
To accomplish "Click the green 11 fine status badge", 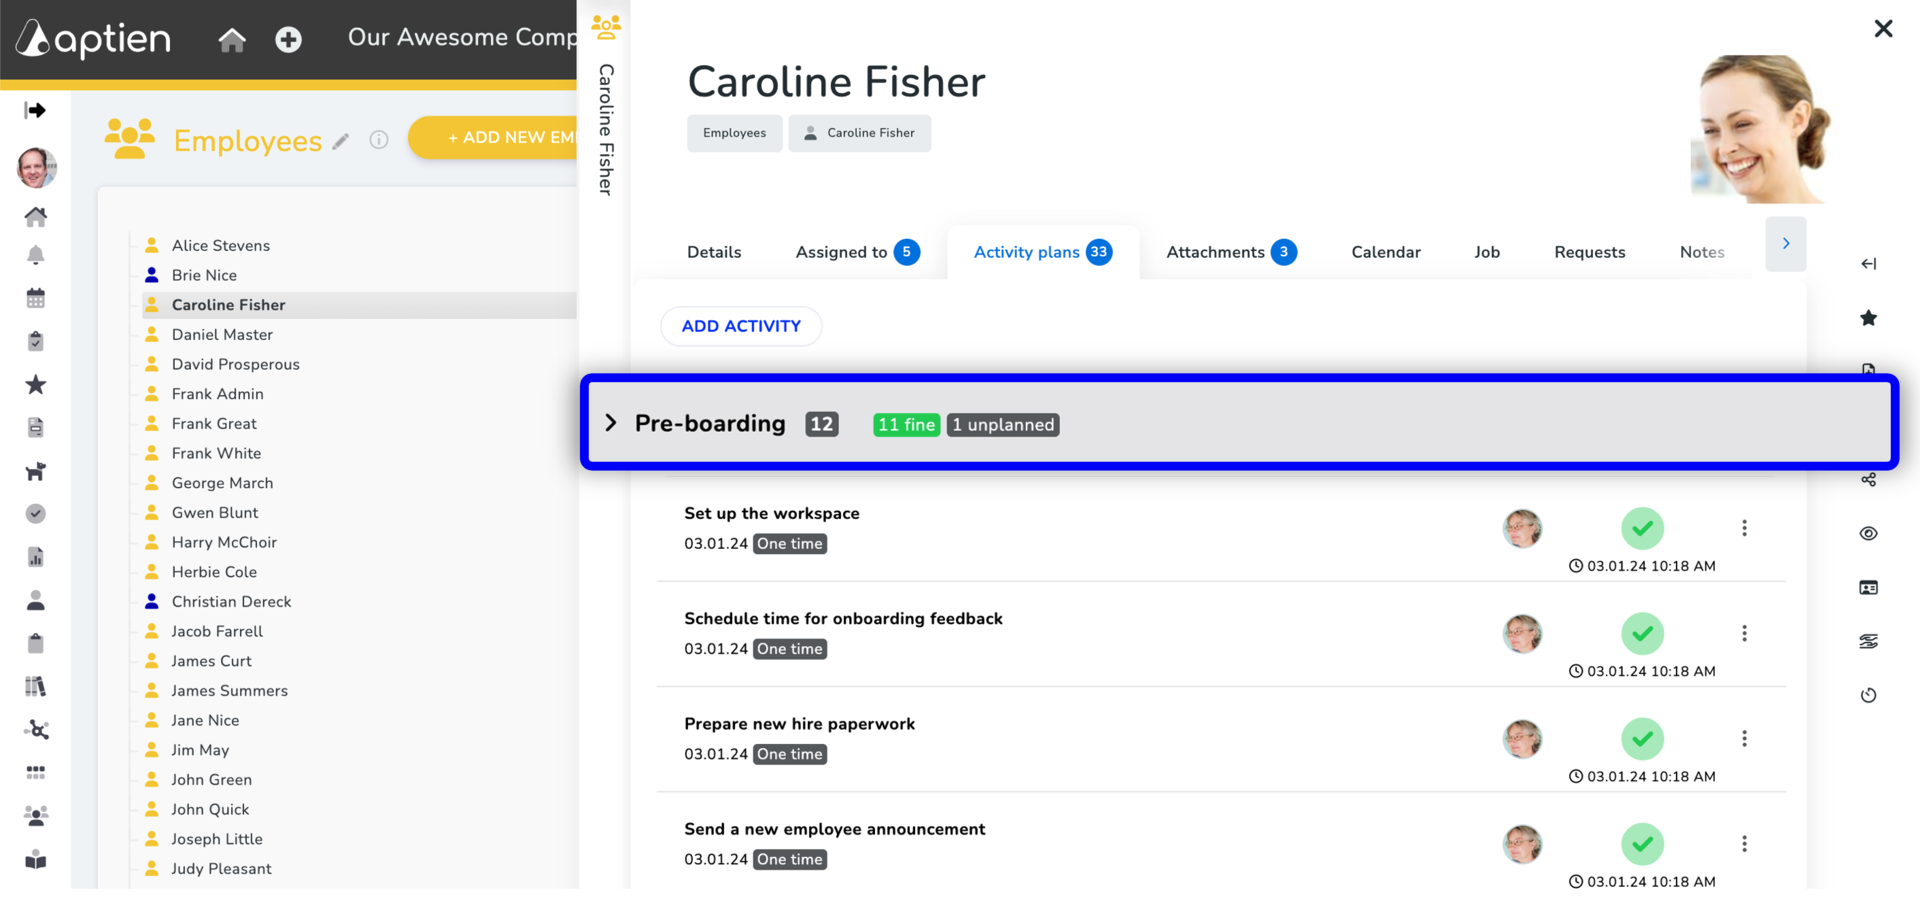I will coord(906,425).
